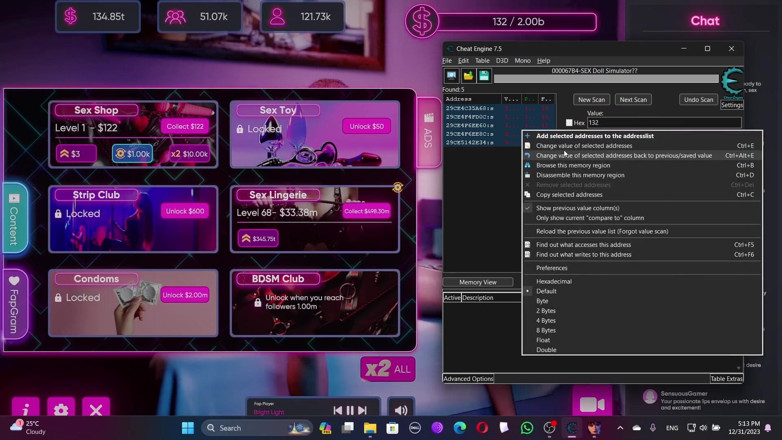The image size is (782, 440).
Task: Click the Windows Start button
Action: point(188,428)
